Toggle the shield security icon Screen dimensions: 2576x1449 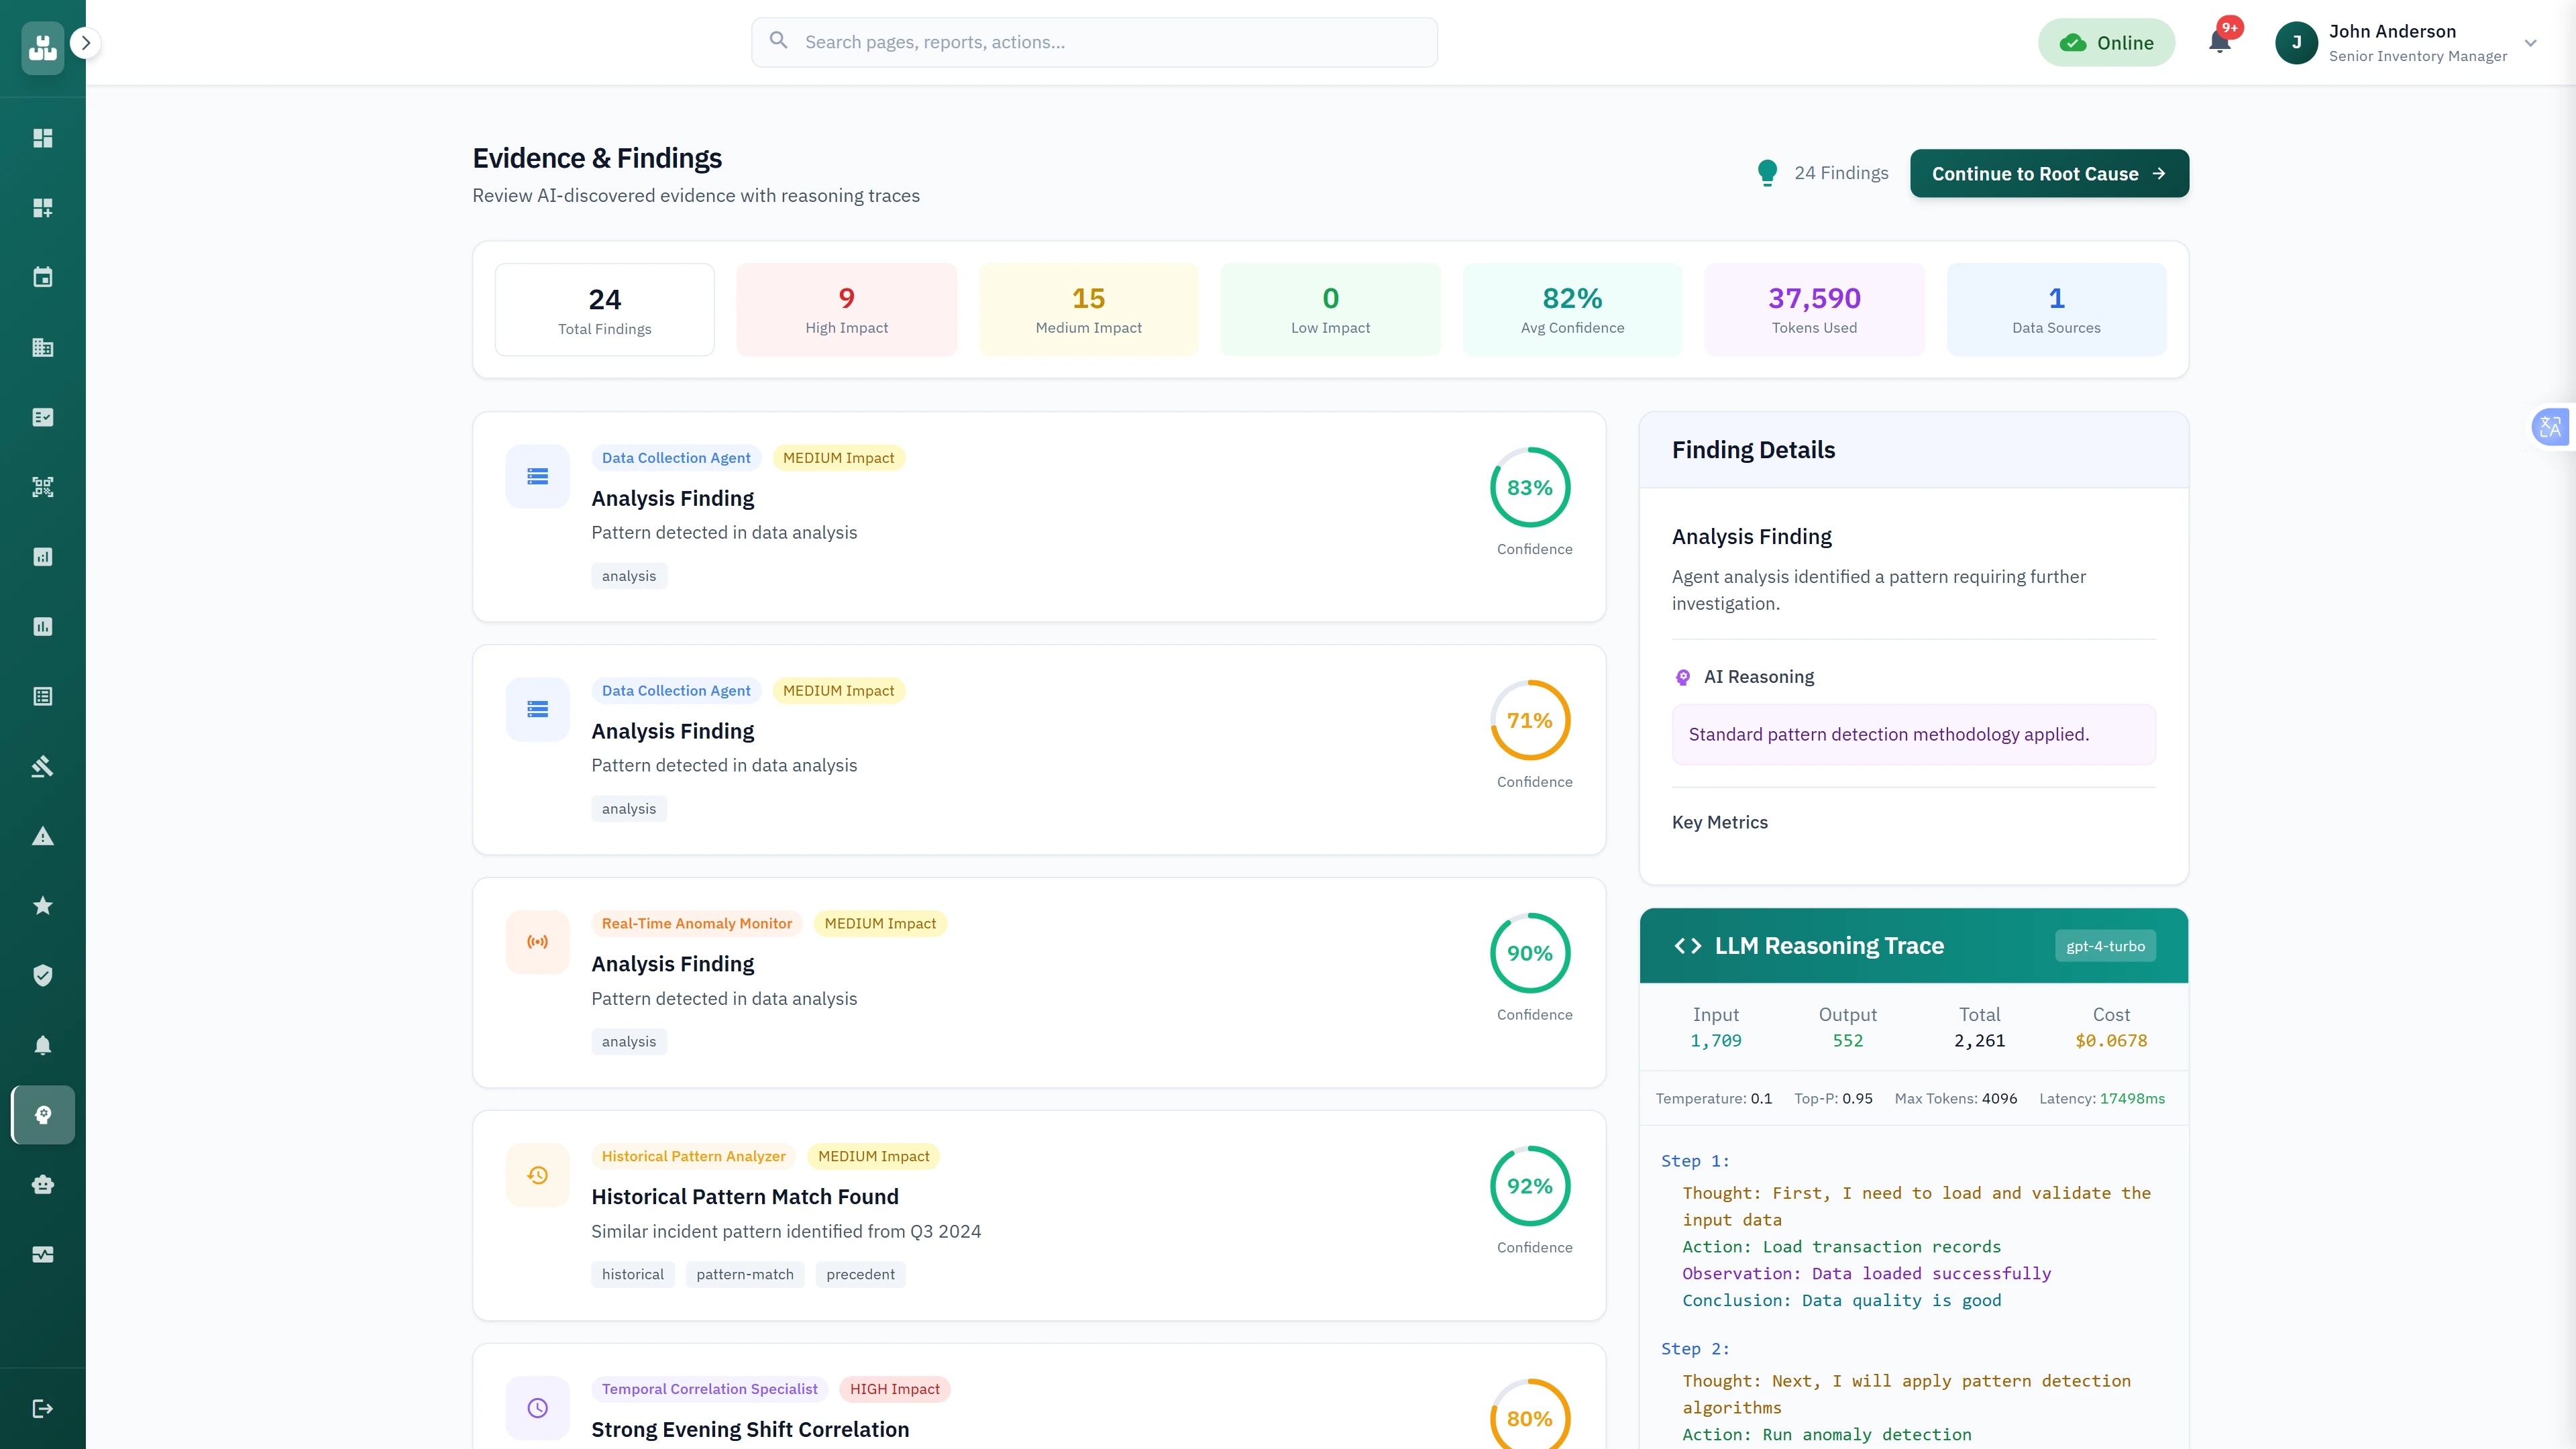pyautogui.click(x=42, y=975)
